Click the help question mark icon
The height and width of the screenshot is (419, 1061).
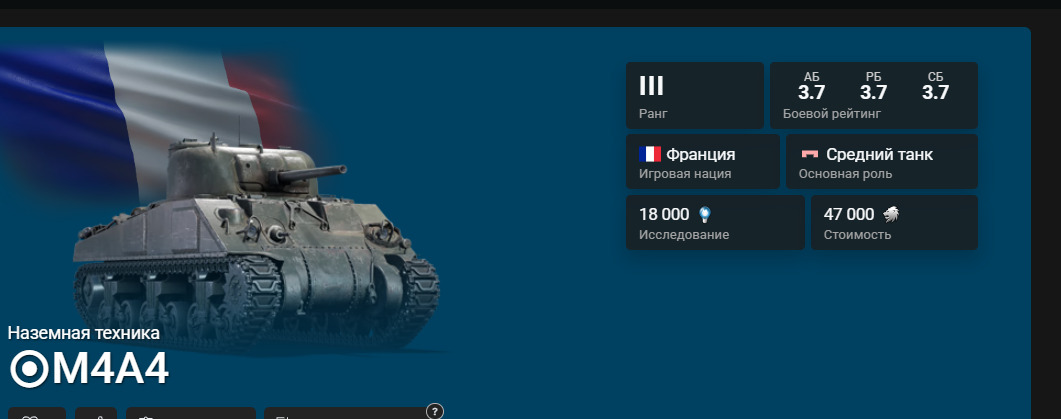[434, 411]
